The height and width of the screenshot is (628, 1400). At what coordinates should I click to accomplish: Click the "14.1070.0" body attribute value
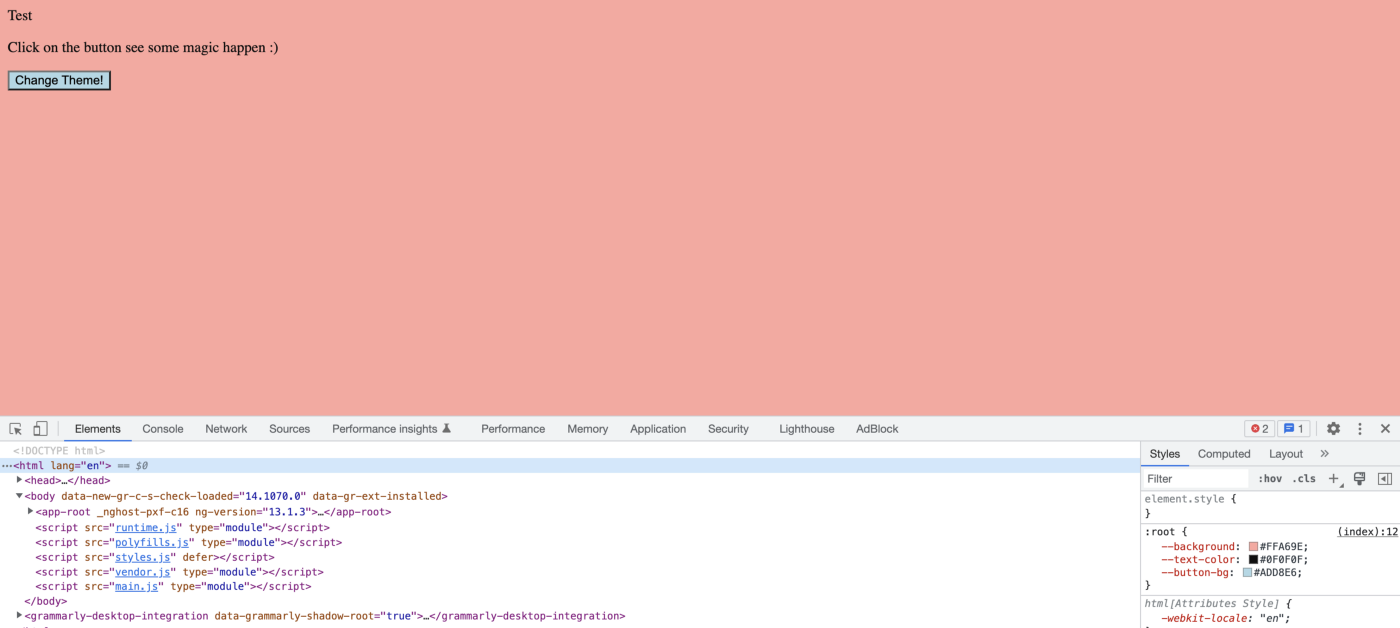pos(272,496)
